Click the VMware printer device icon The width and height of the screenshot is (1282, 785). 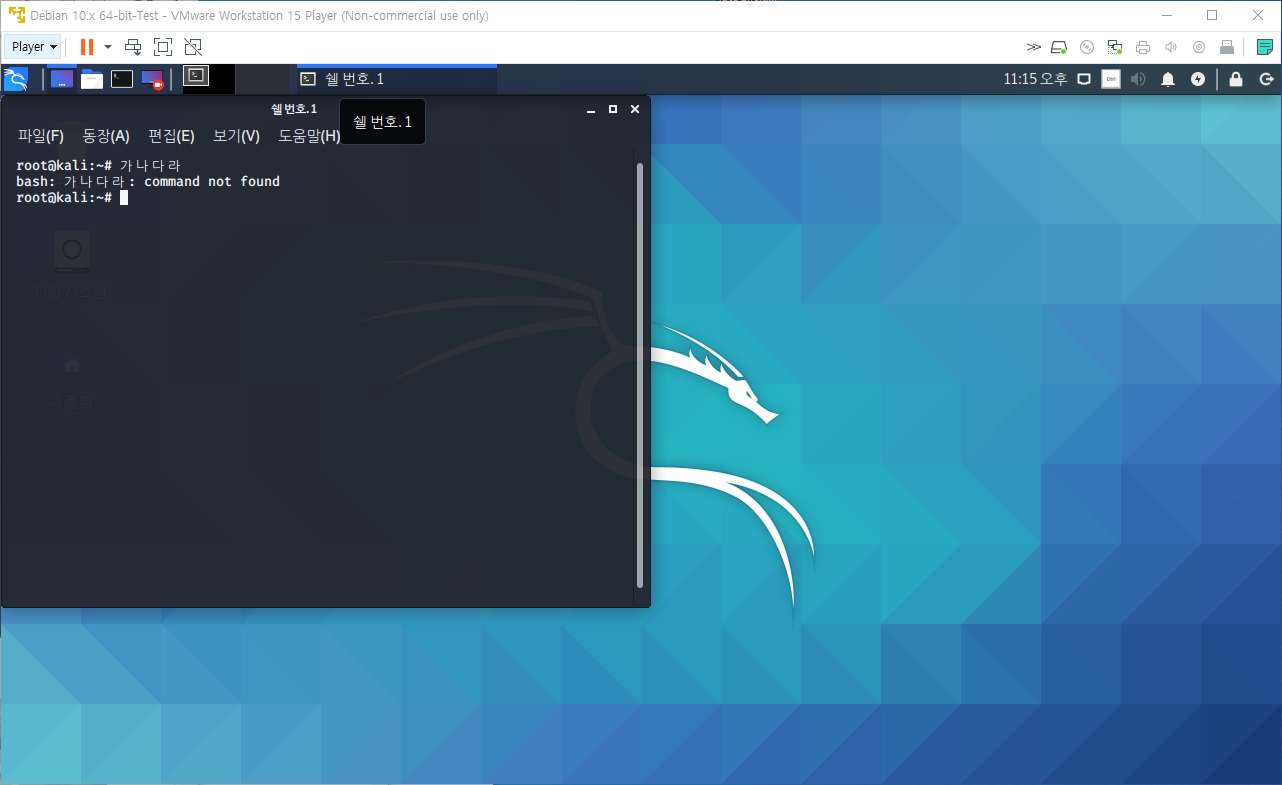point(1143,47)
